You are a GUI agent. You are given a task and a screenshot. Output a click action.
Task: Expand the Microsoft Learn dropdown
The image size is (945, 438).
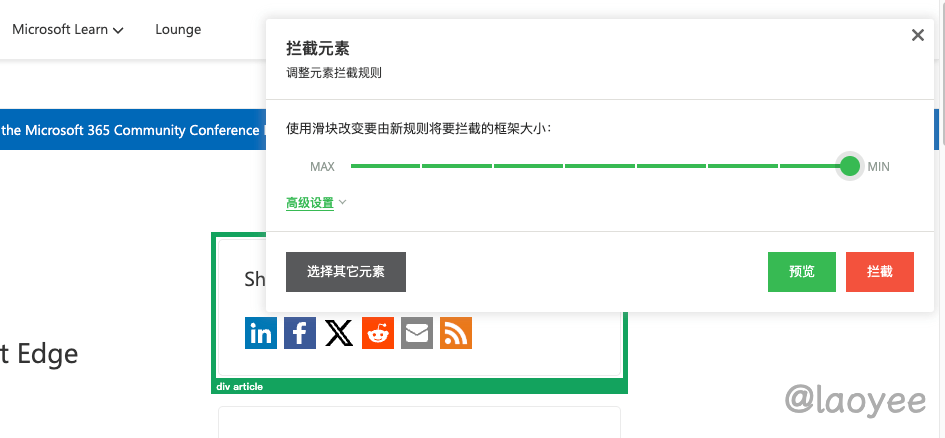[x=68, y=30]
